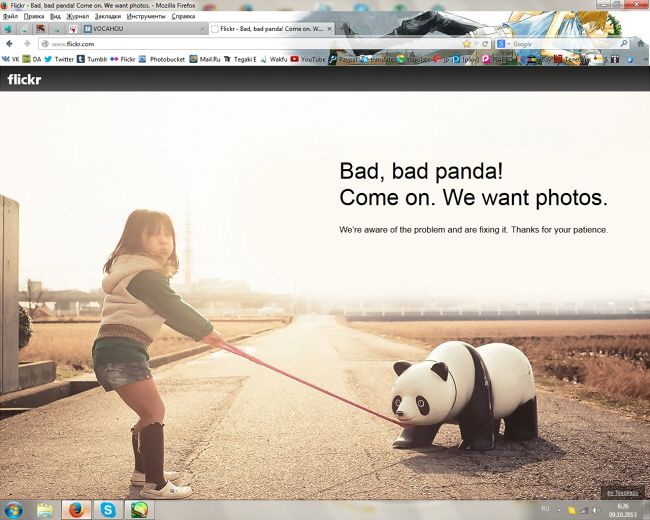
Task: Open the Журнал menu
Action: pos(78,16)
